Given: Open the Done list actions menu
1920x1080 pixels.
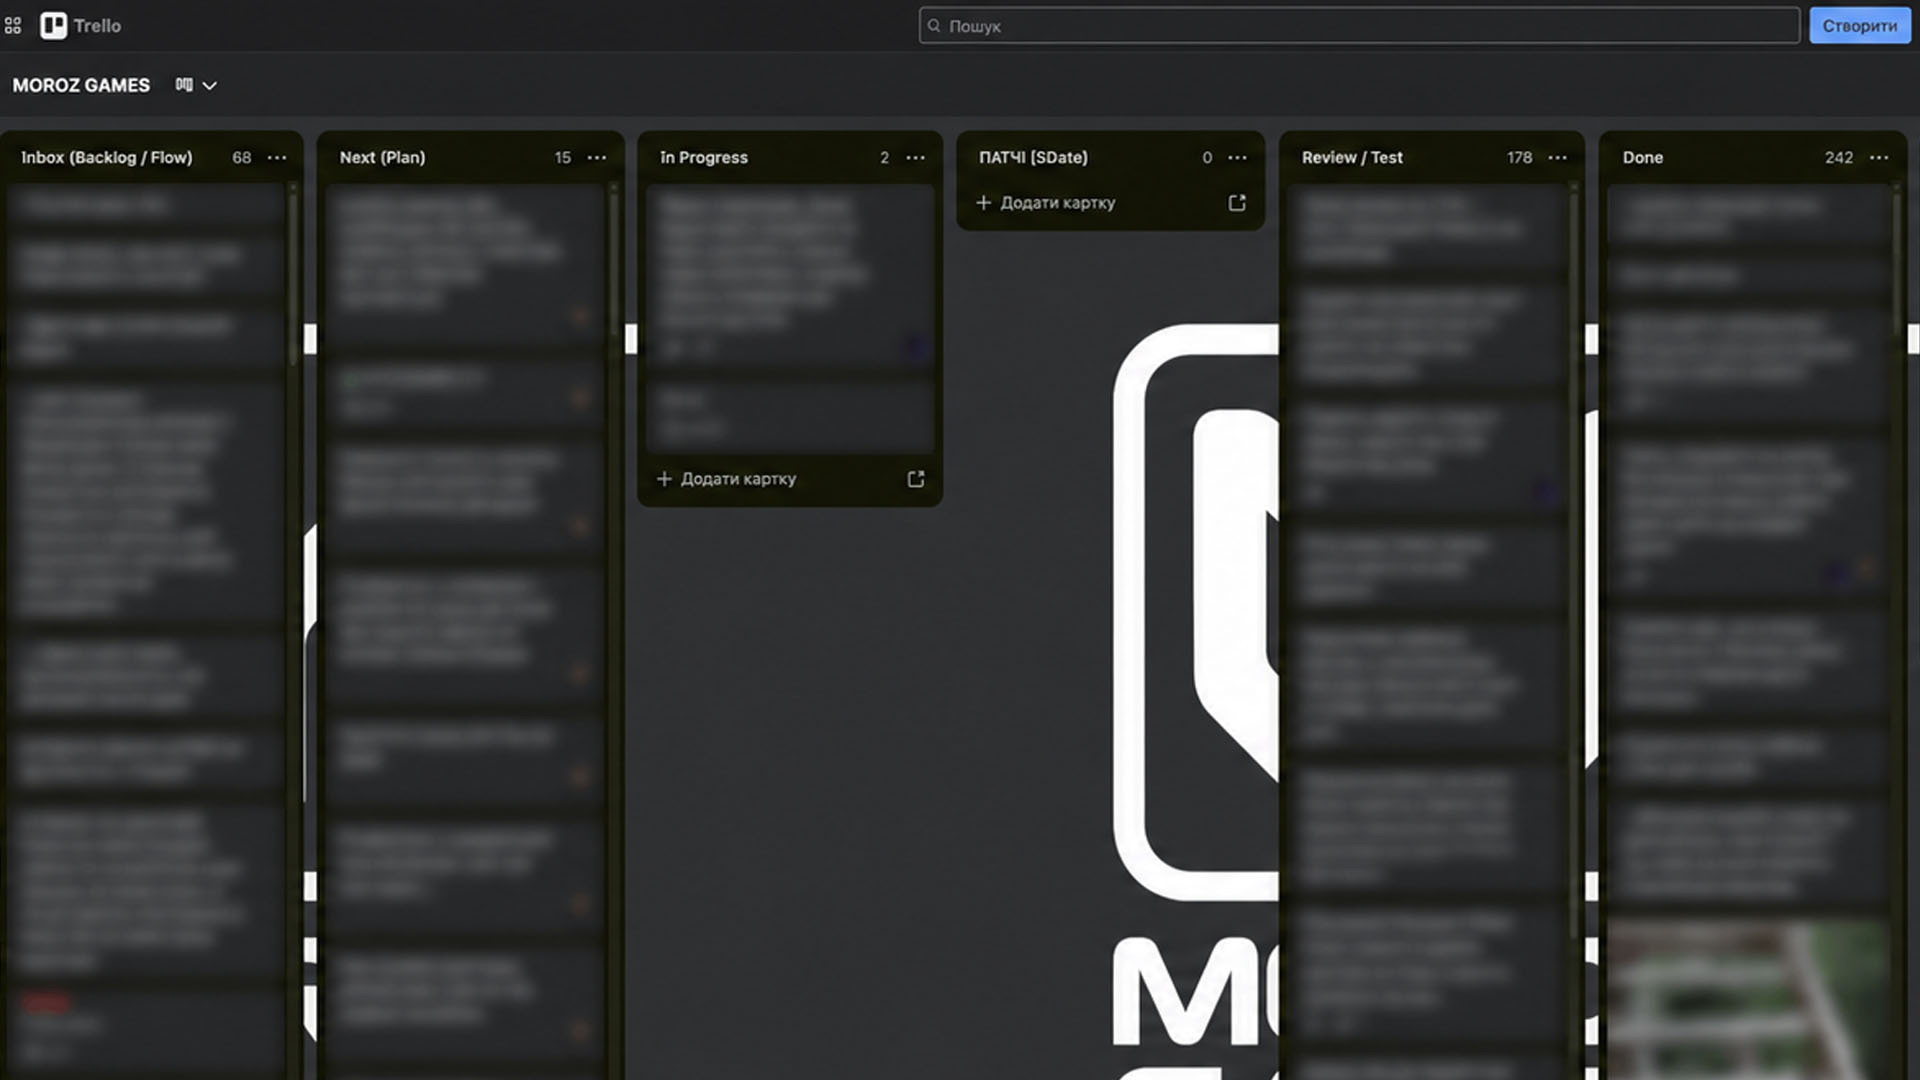Looking at the screenshot, I should pyautogui.click(x=1879, y=158).
